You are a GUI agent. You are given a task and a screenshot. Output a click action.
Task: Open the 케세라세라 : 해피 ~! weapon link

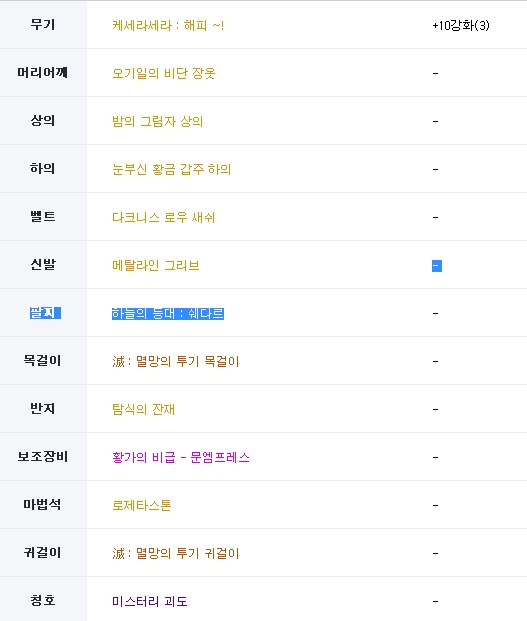[168, 26]
